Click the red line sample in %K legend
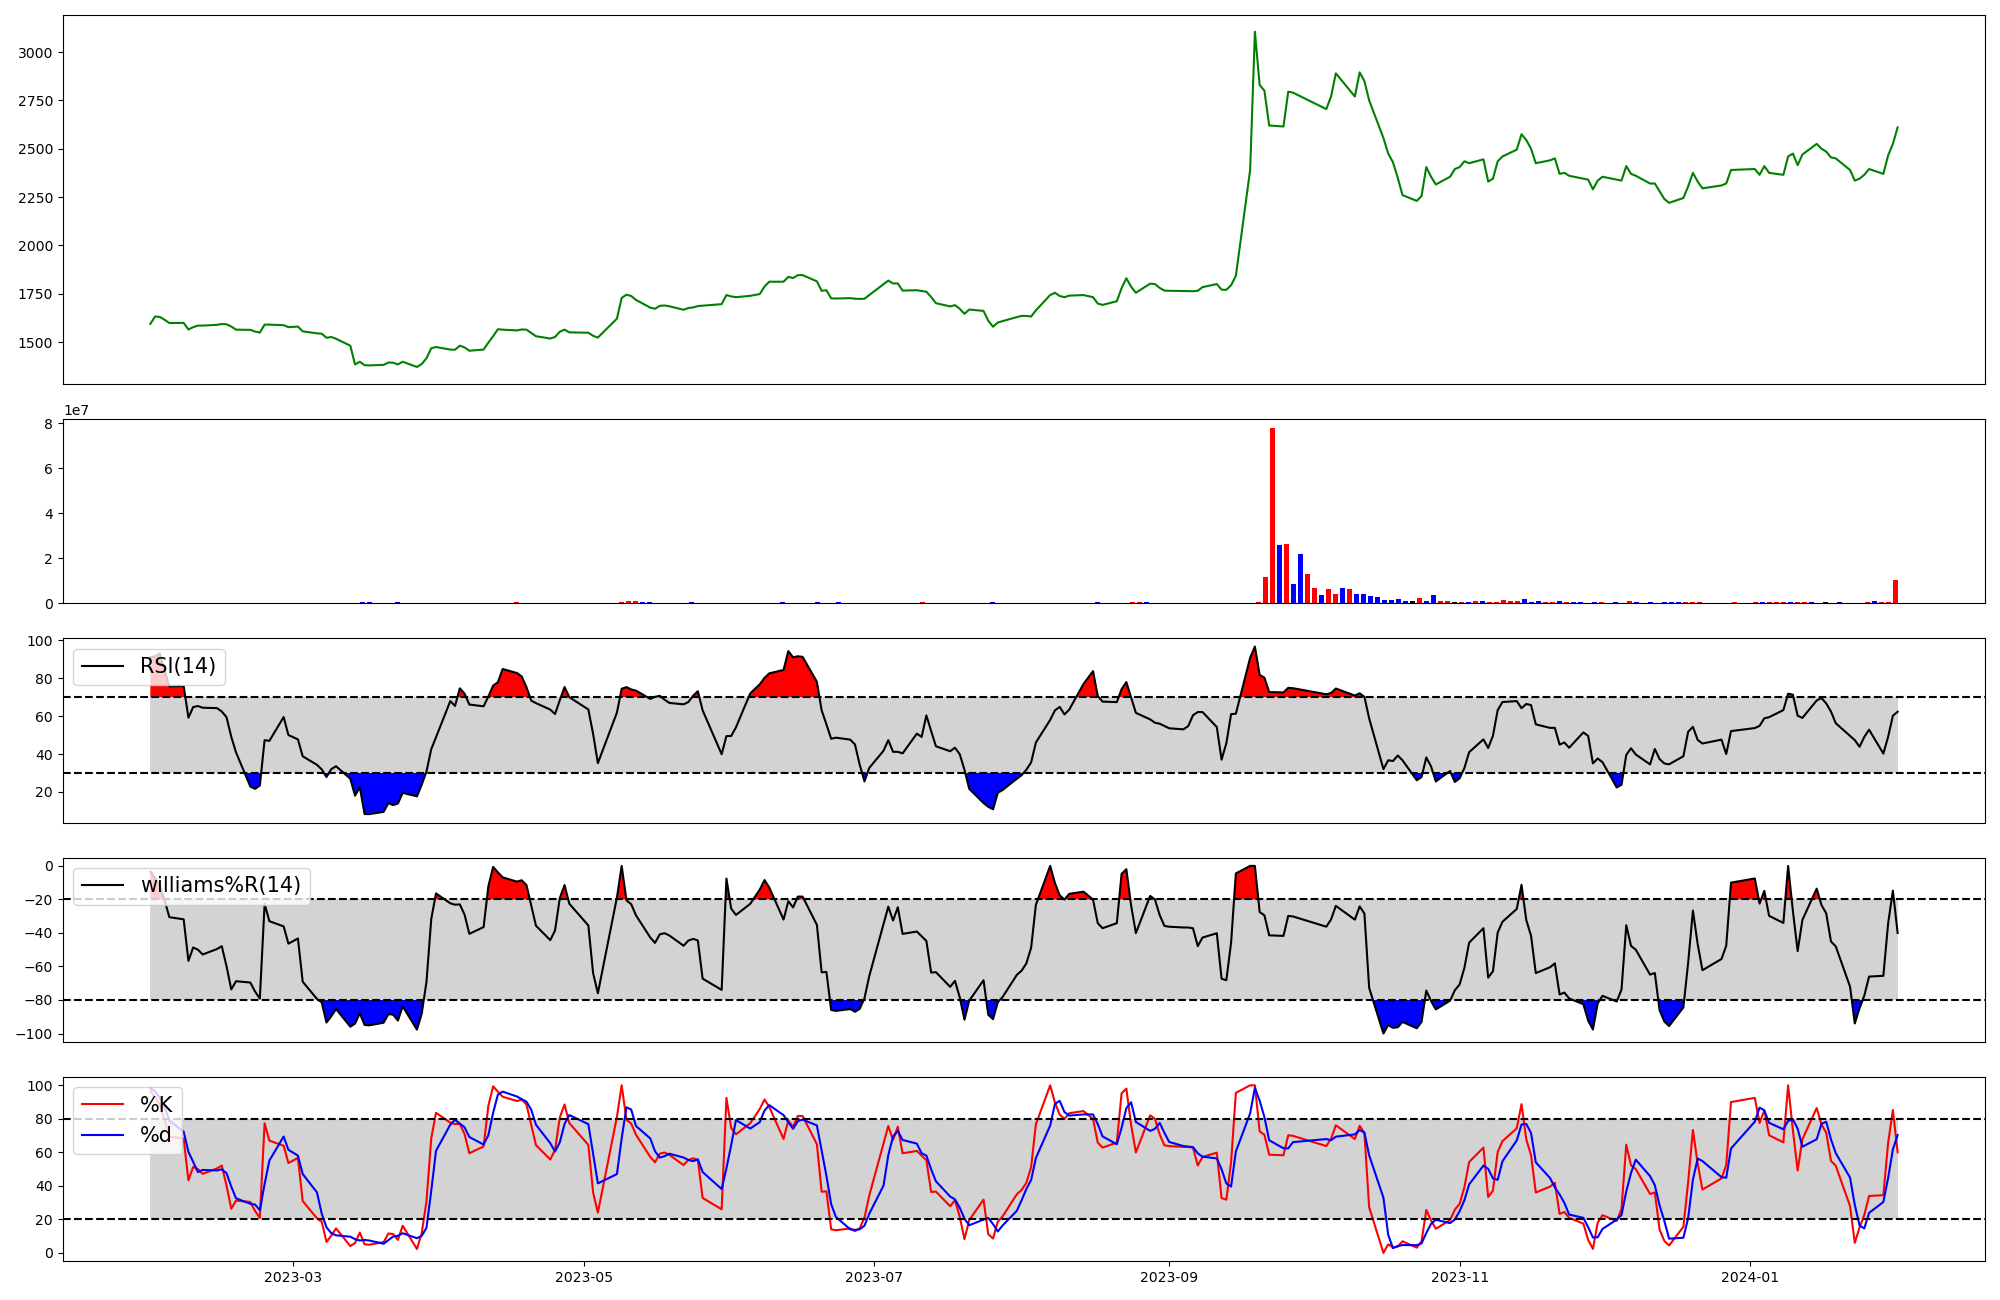The height and width of the screenshot is (1300, 2000). click(102, 1105)
